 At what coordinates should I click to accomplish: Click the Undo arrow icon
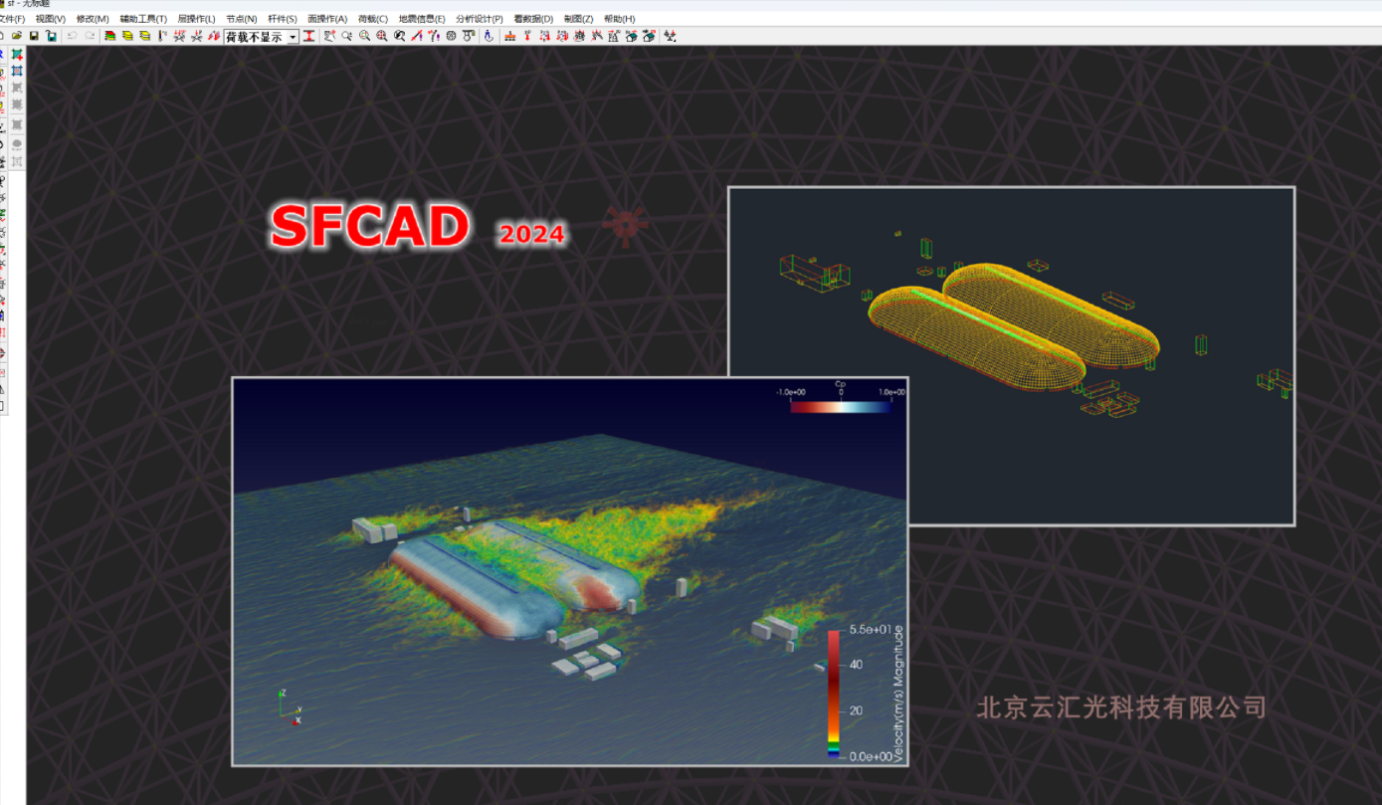[x=72, y=36]
